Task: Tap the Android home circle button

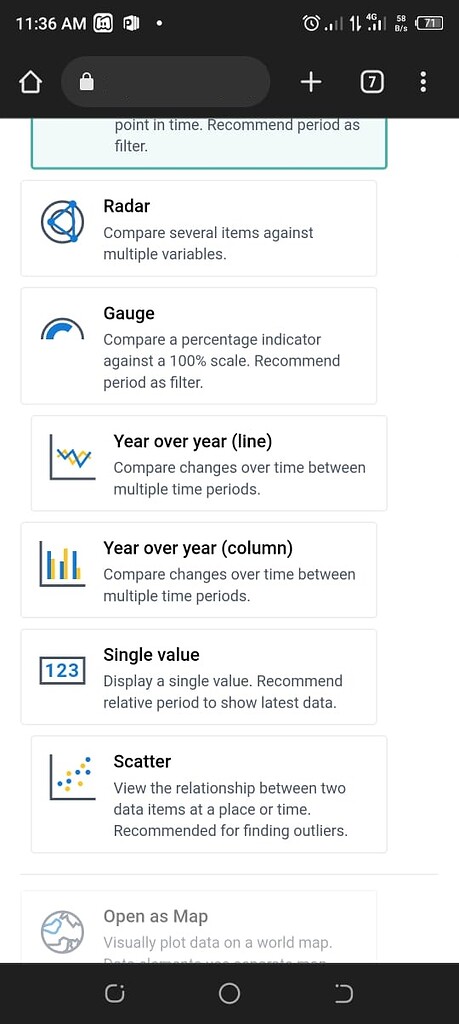Action: click(x=229, y=993)
